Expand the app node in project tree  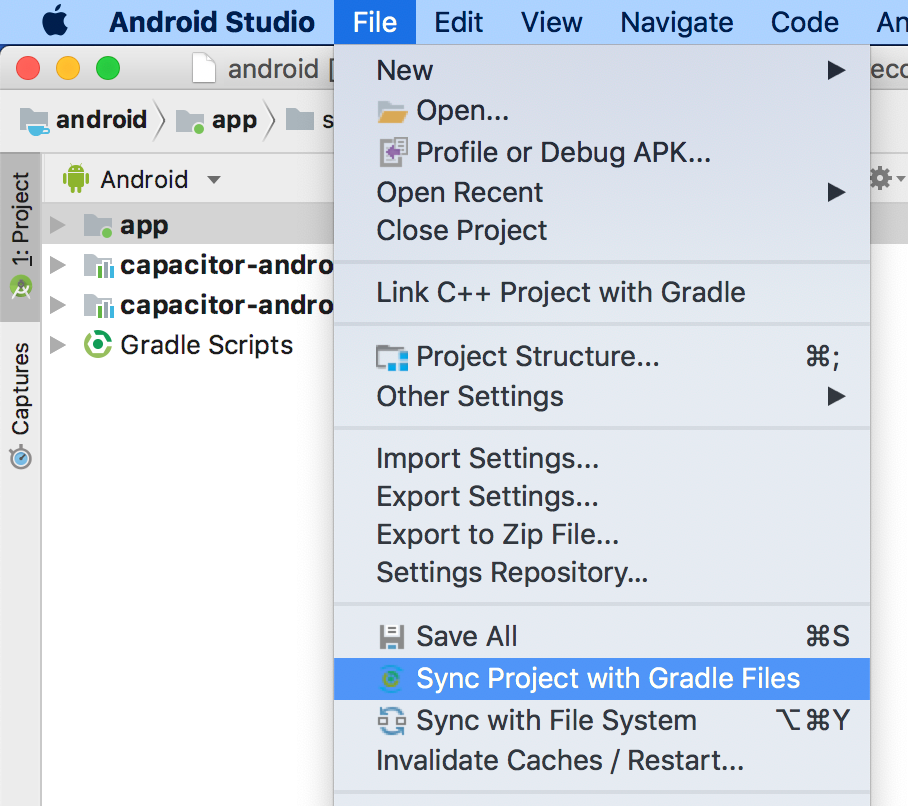pyautogui.click(x=57, y=225)
